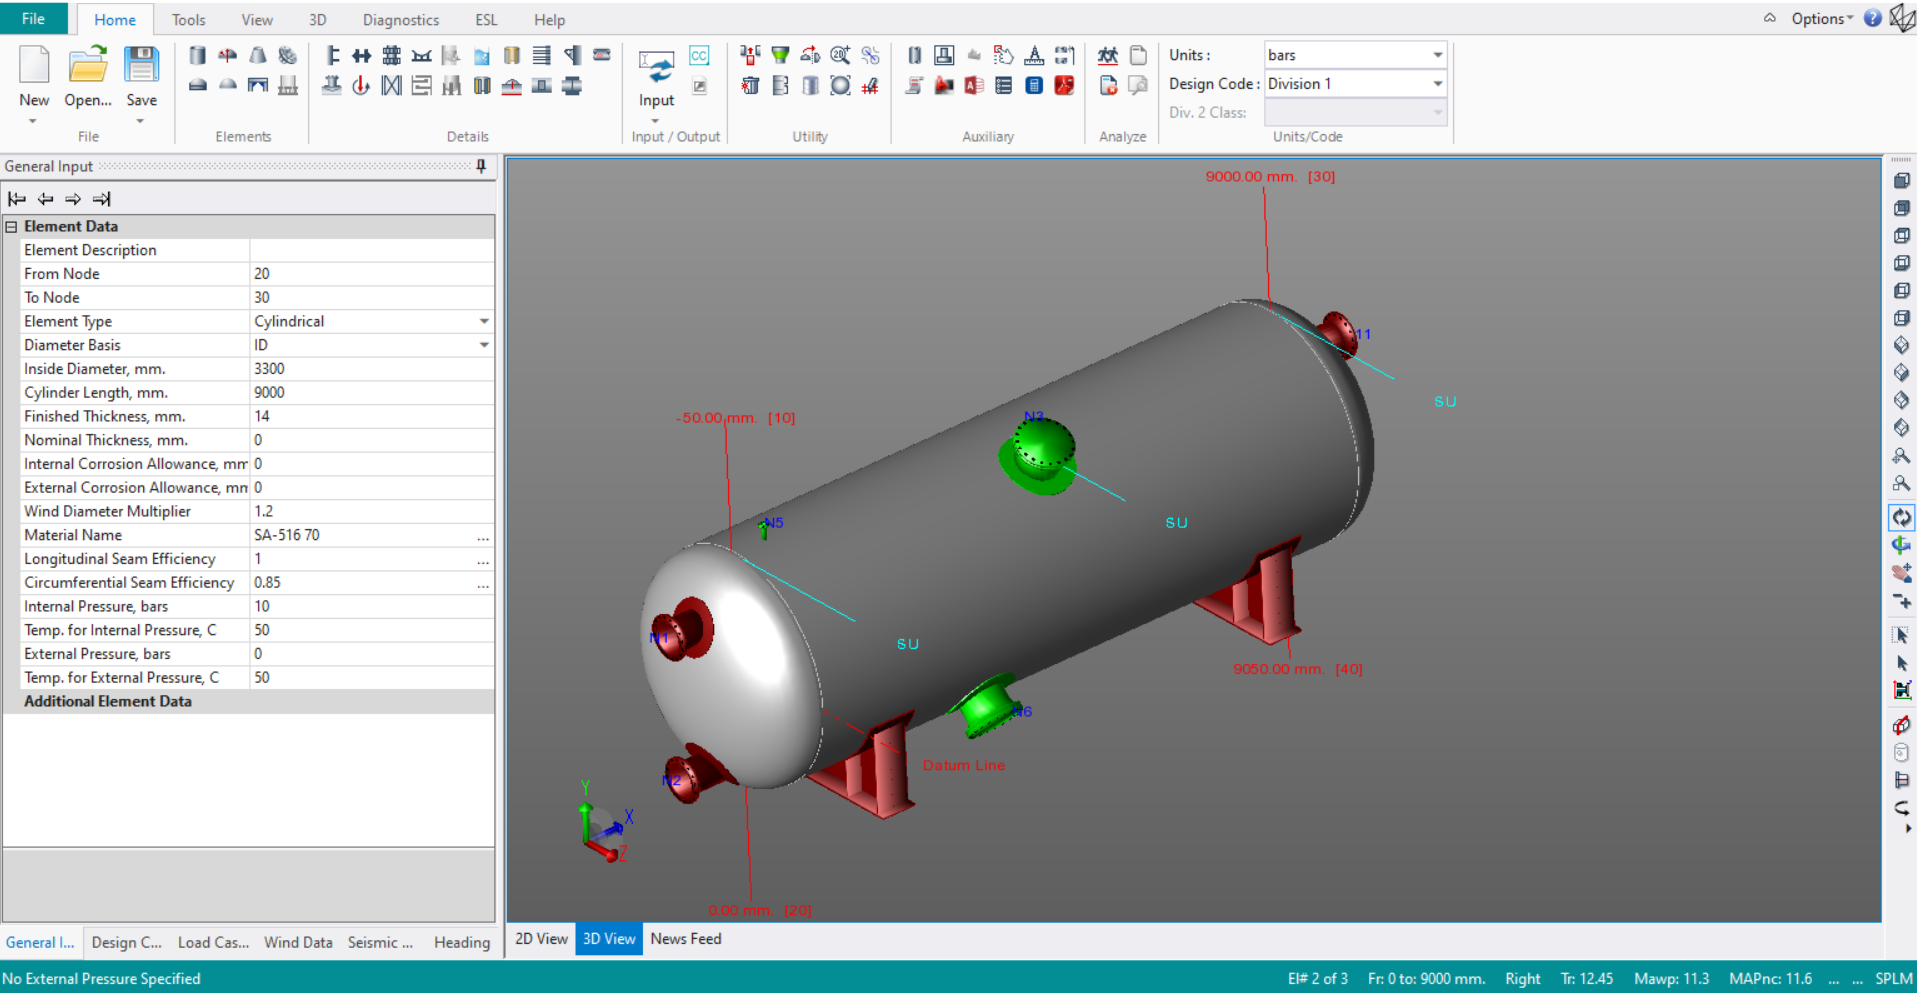
Task: Click the red PDF export icon
Action: pyautogui.click(x=1064, y=86)
